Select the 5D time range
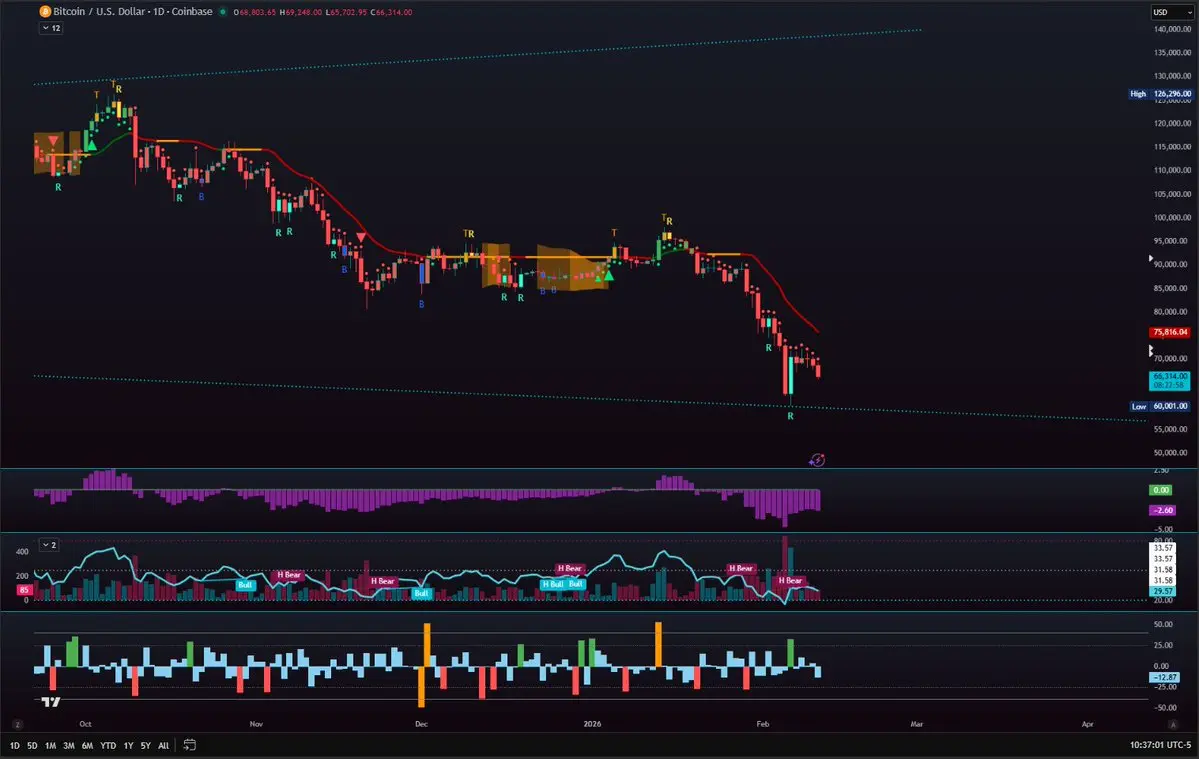The height and width of the screenshot is (759, 1199). [32, 745]
